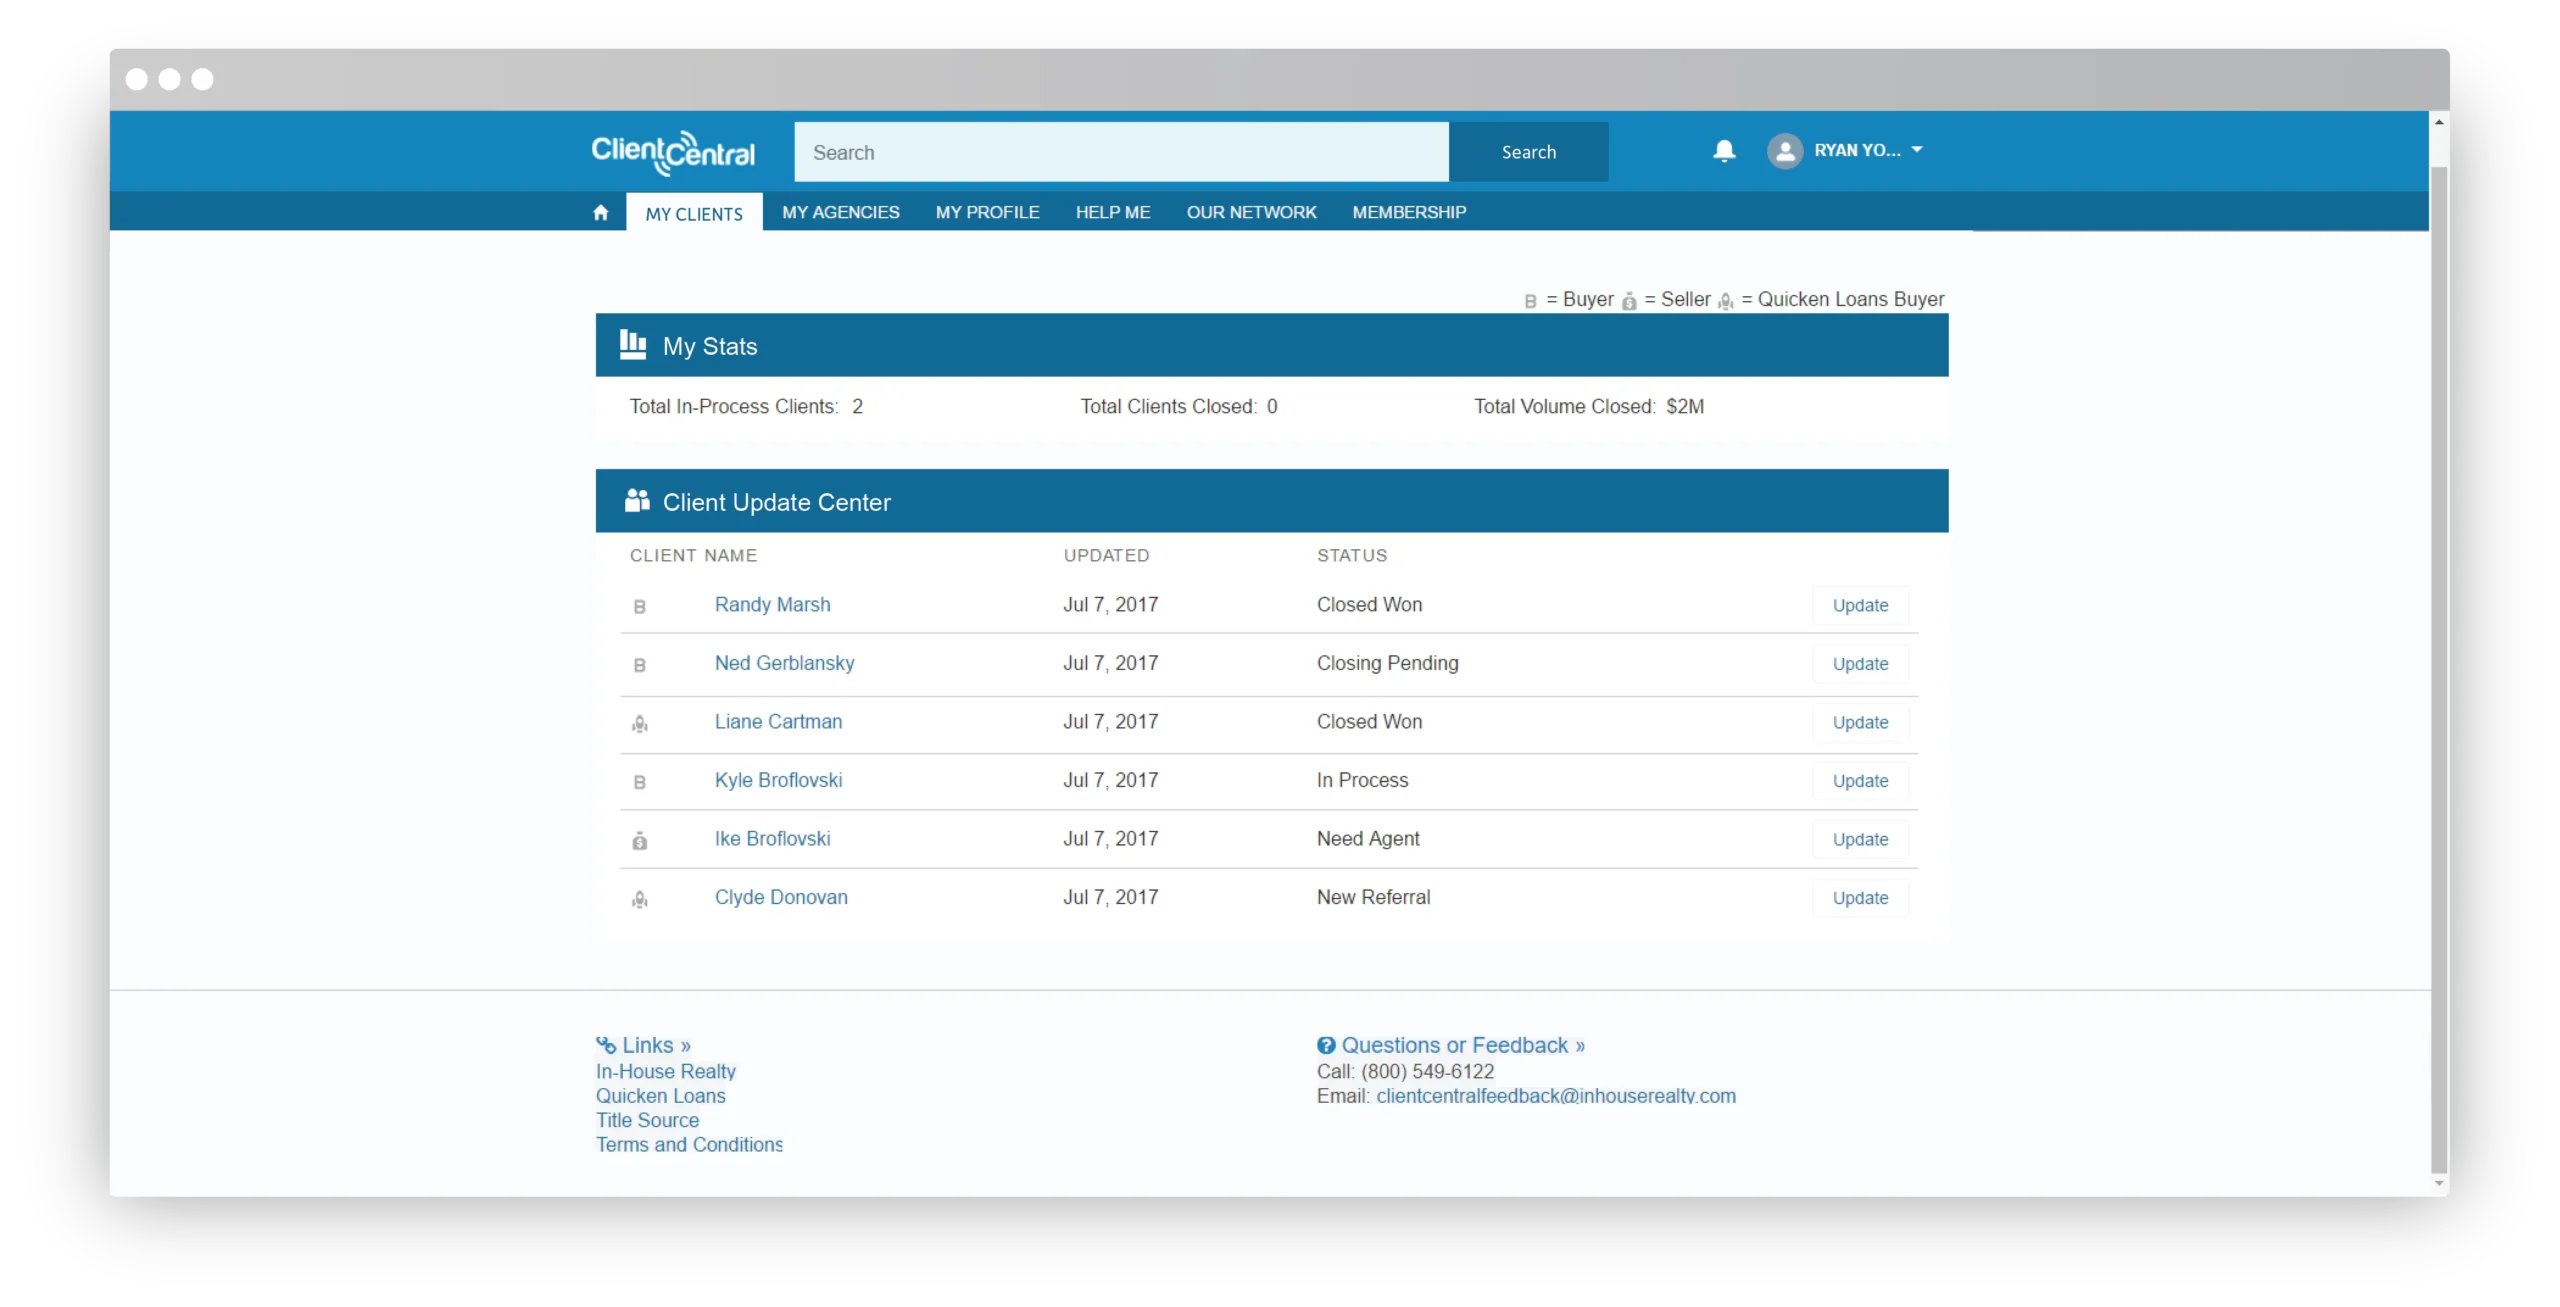Click the Buyer 'B' icon next to Kyle Broflovski
Viewport: 2560px width, 1307px height.
point(640,782)
